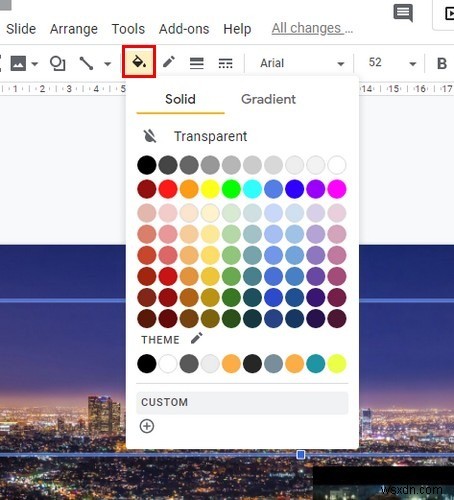Screen dimensions: 454x500
Task: Select the shape tool icon
Action: [58, 63]
